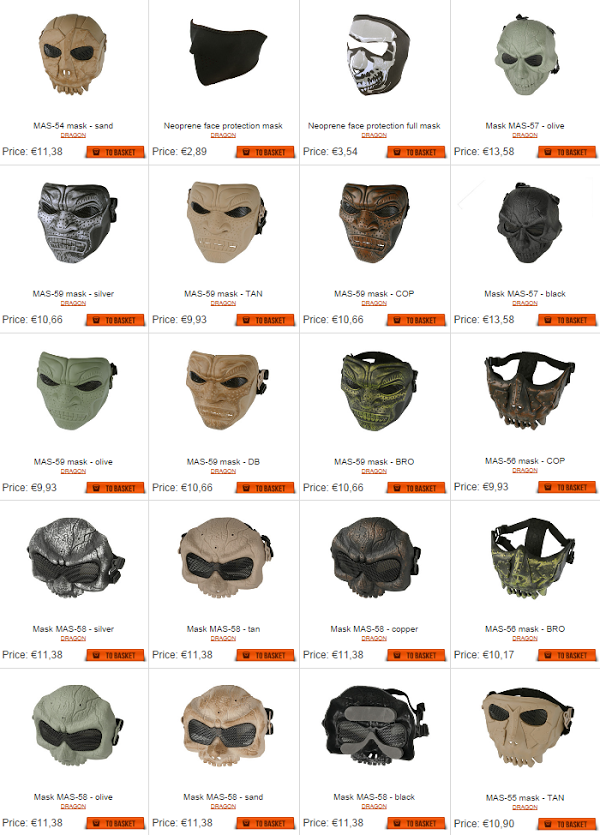Click basket icon for MAS-59 mask silver
The image size is (600, 835).
pyautogui.click(x=96, y=321)
